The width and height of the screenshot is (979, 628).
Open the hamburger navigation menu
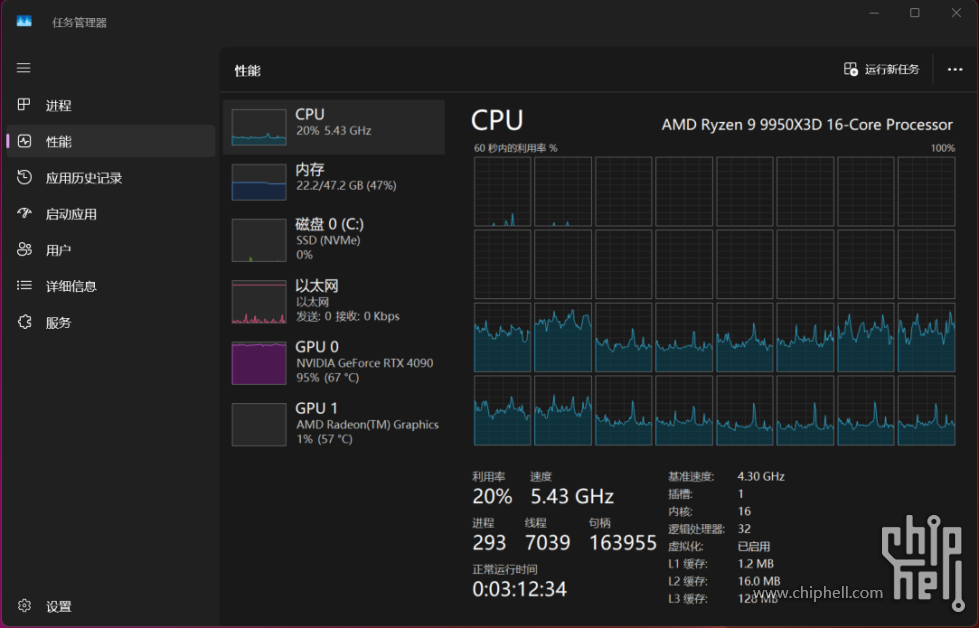(24, 67)
